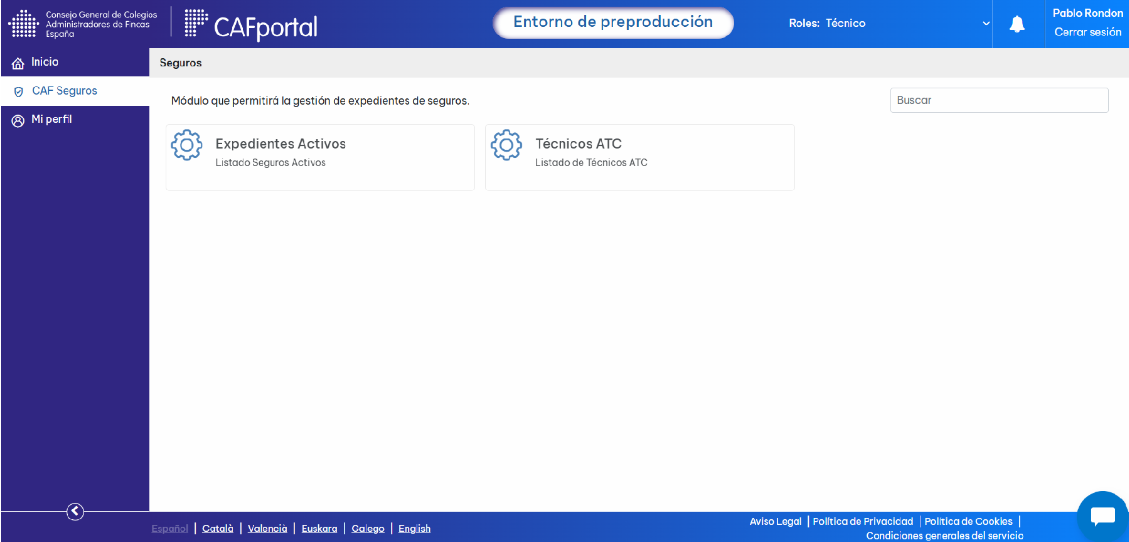
Task: Click the CAF Seguros shield icon
Action: (19, 92)
